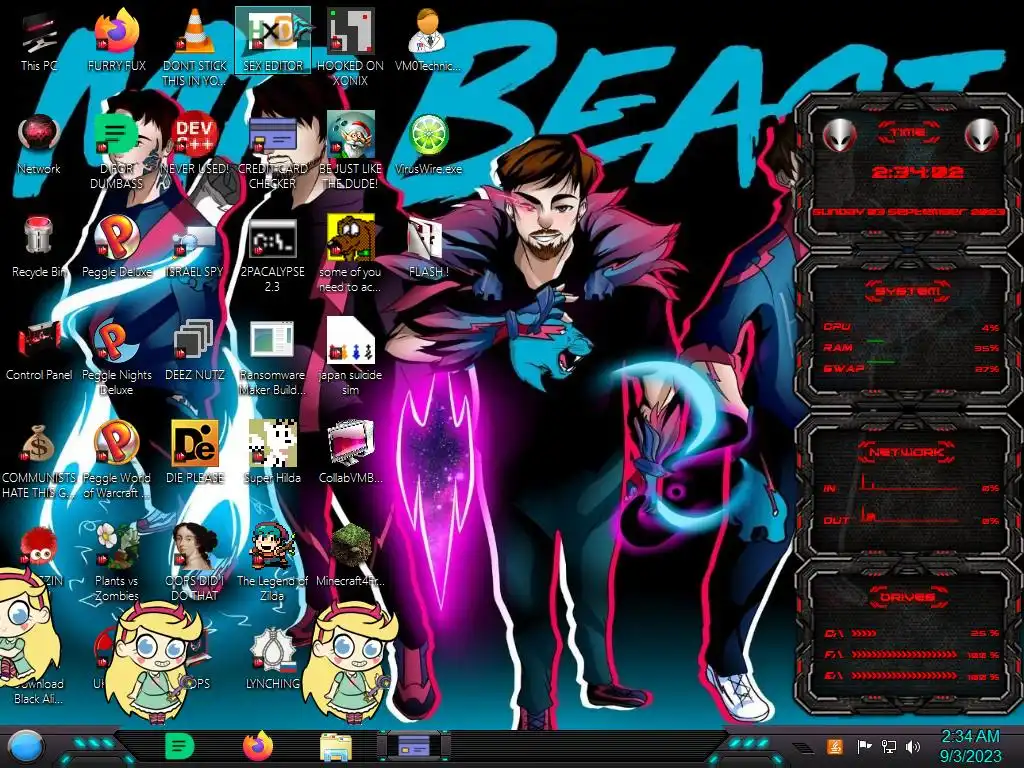The image size is (1024, 768).
Task: Select the portrait icon OOPS DID I DO THAT
Action: pos(195,563)
